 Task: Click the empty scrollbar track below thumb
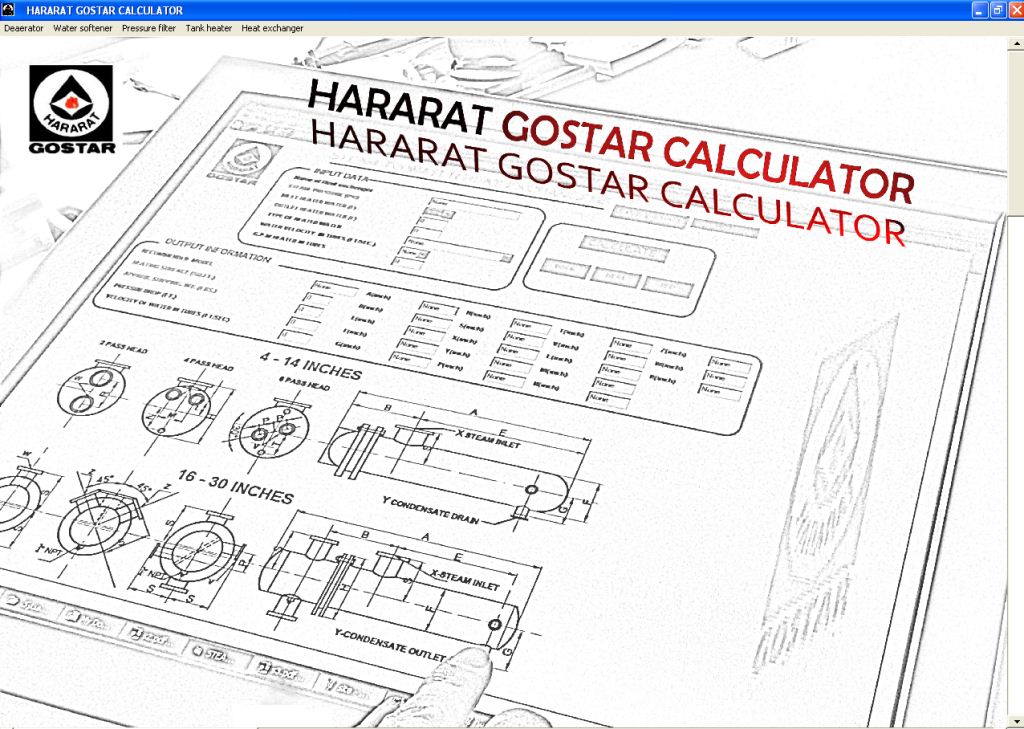click(1015, 450)
